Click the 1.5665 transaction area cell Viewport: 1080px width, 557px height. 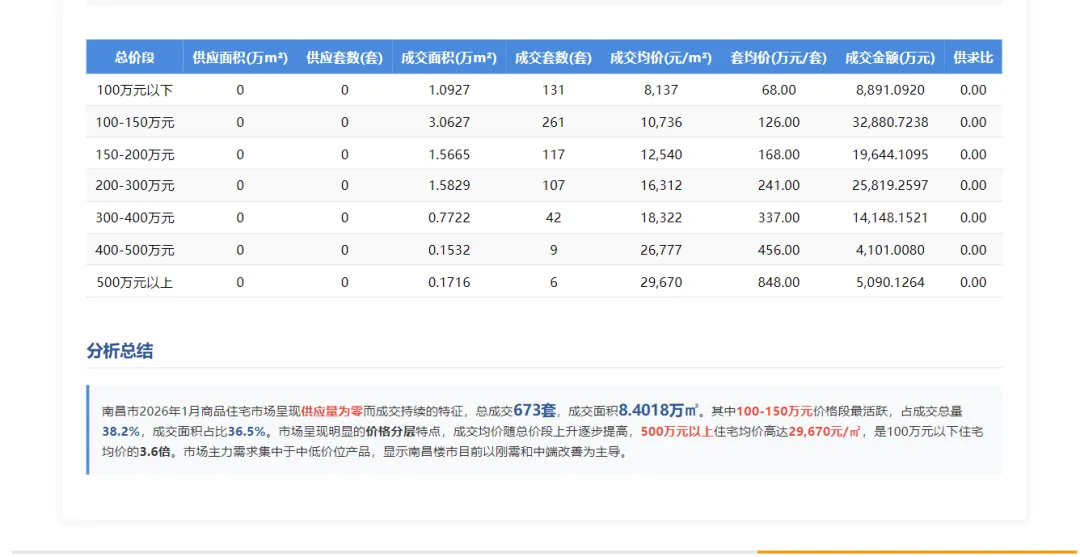(x=449, y=155)
